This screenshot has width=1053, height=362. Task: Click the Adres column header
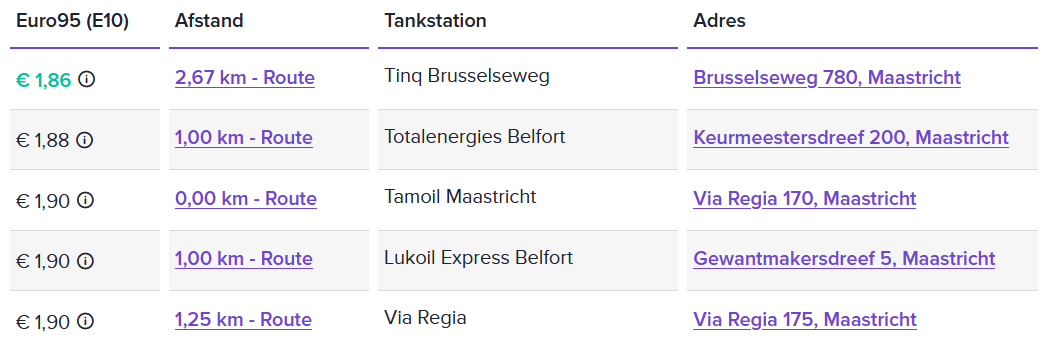[x=719, y=21]
